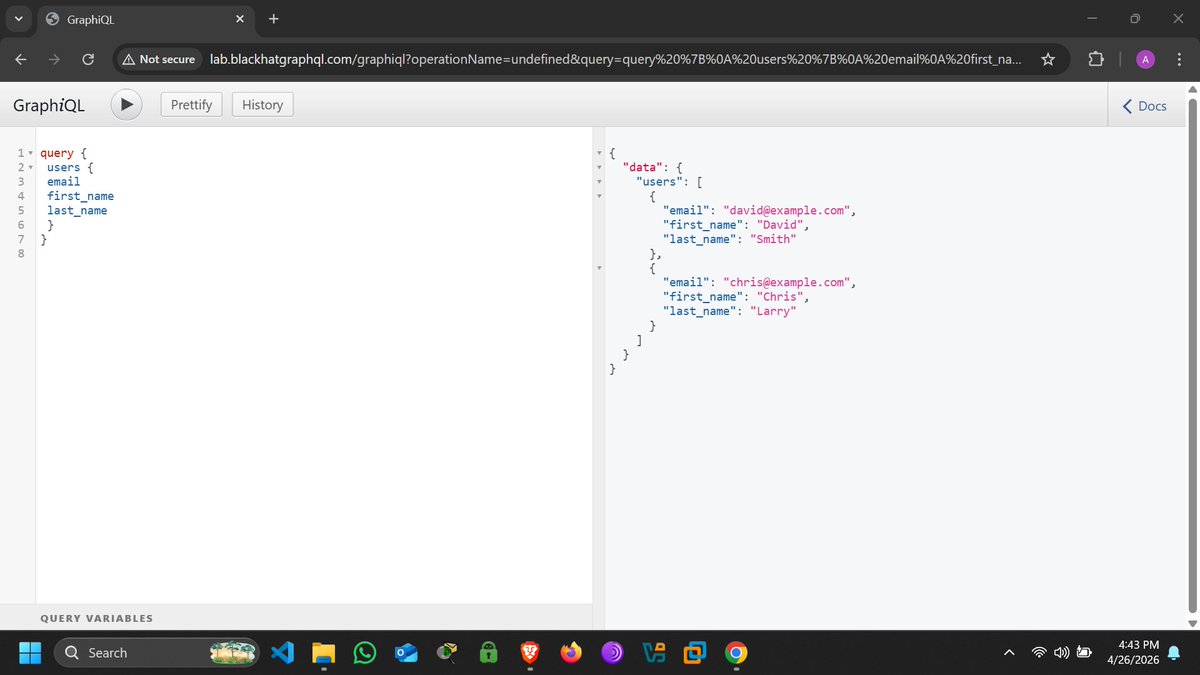Click the word query on line 1

pos(57,154)
